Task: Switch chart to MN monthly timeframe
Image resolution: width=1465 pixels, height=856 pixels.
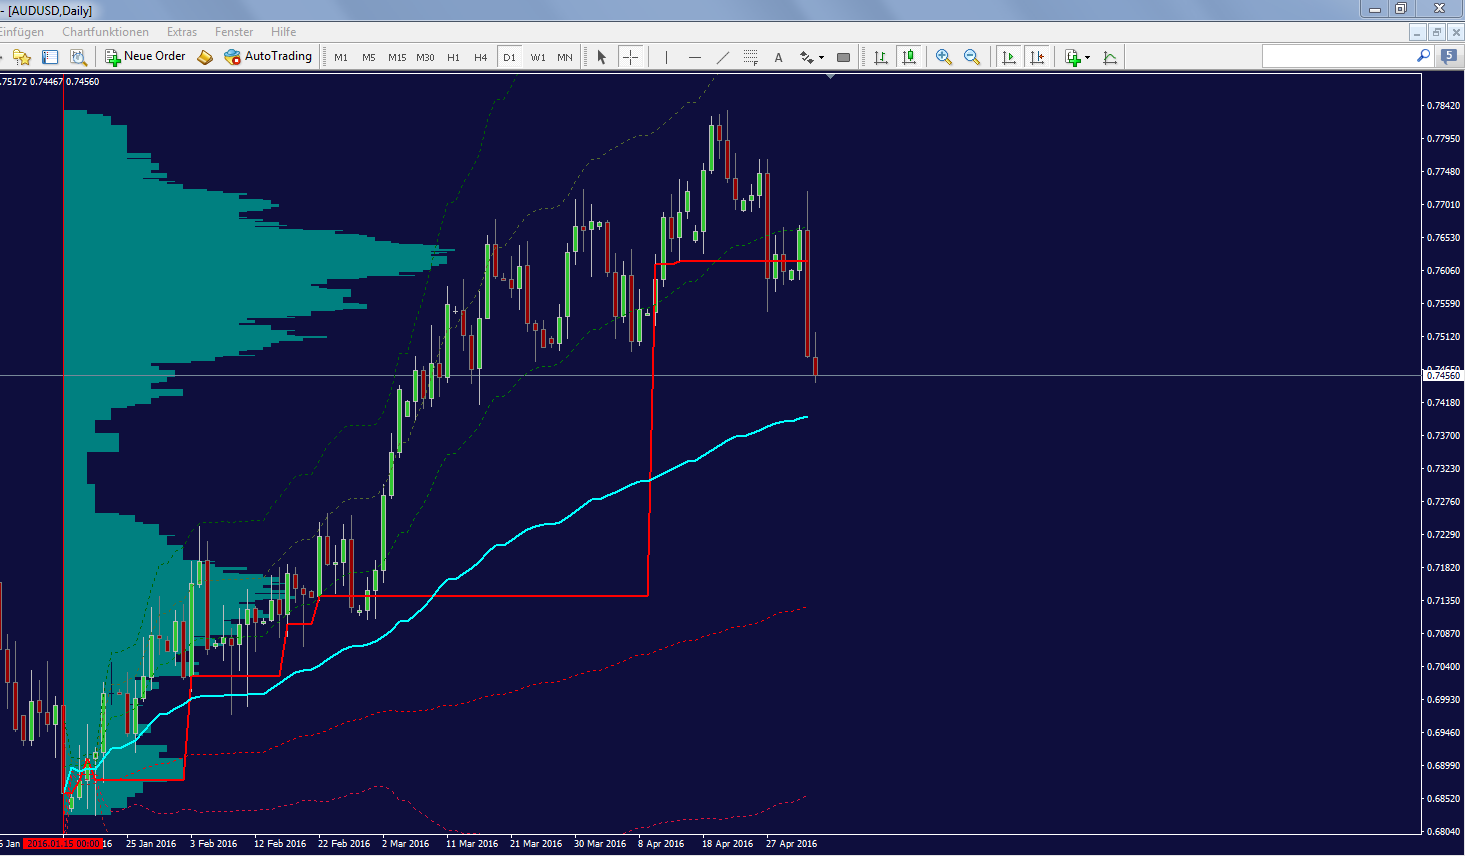Action: click(x=565, y=57)
